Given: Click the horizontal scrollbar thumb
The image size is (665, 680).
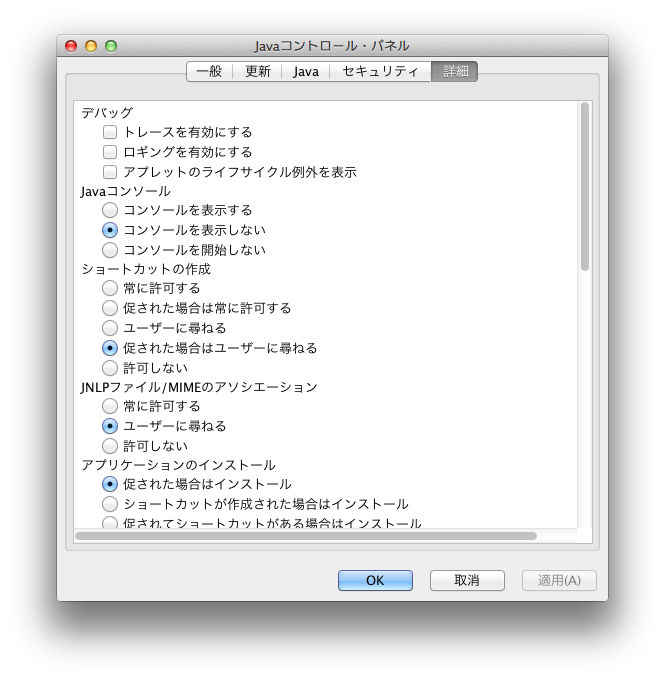Looking at the screenshot, I should point(306,536).
